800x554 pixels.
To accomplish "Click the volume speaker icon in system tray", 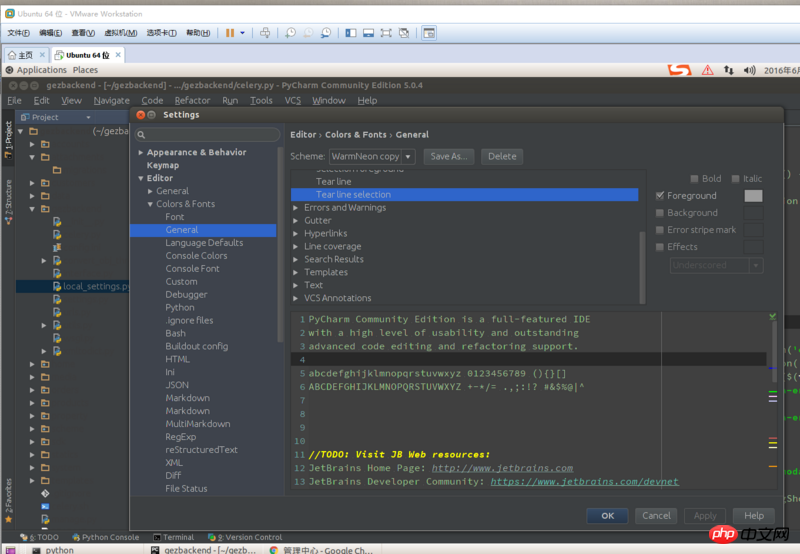I will click(750, 70).
